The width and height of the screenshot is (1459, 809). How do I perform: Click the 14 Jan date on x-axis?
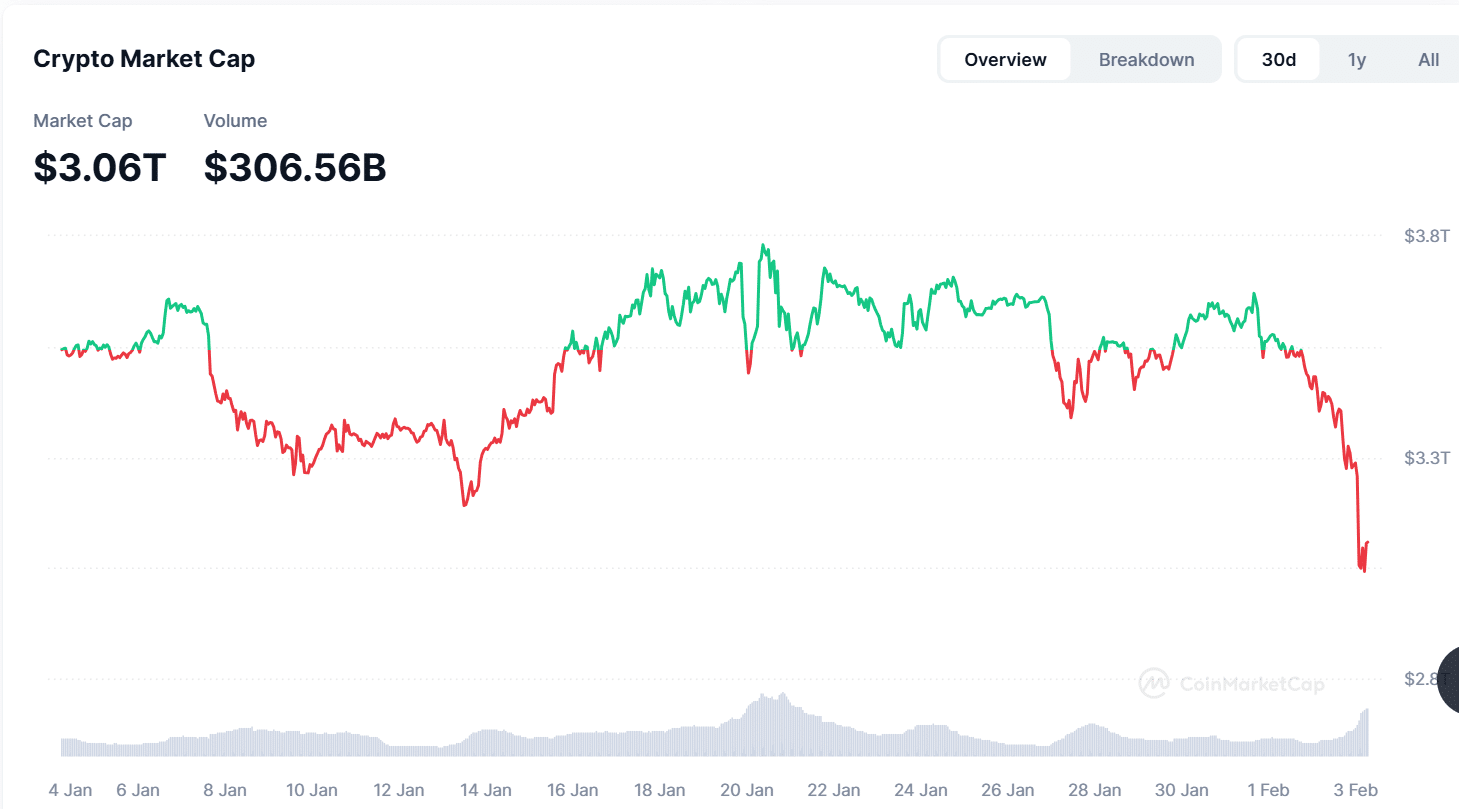pos(486,790)
